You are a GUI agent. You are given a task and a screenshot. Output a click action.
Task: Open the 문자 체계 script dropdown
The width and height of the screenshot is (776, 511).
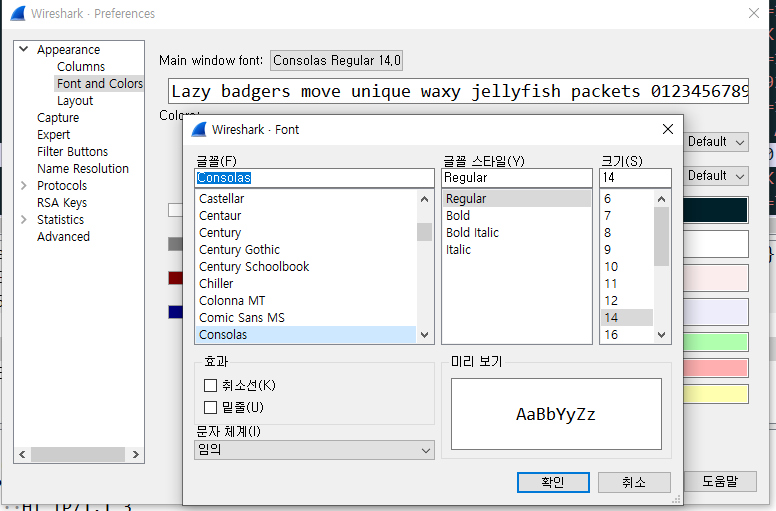click(314, 450)
